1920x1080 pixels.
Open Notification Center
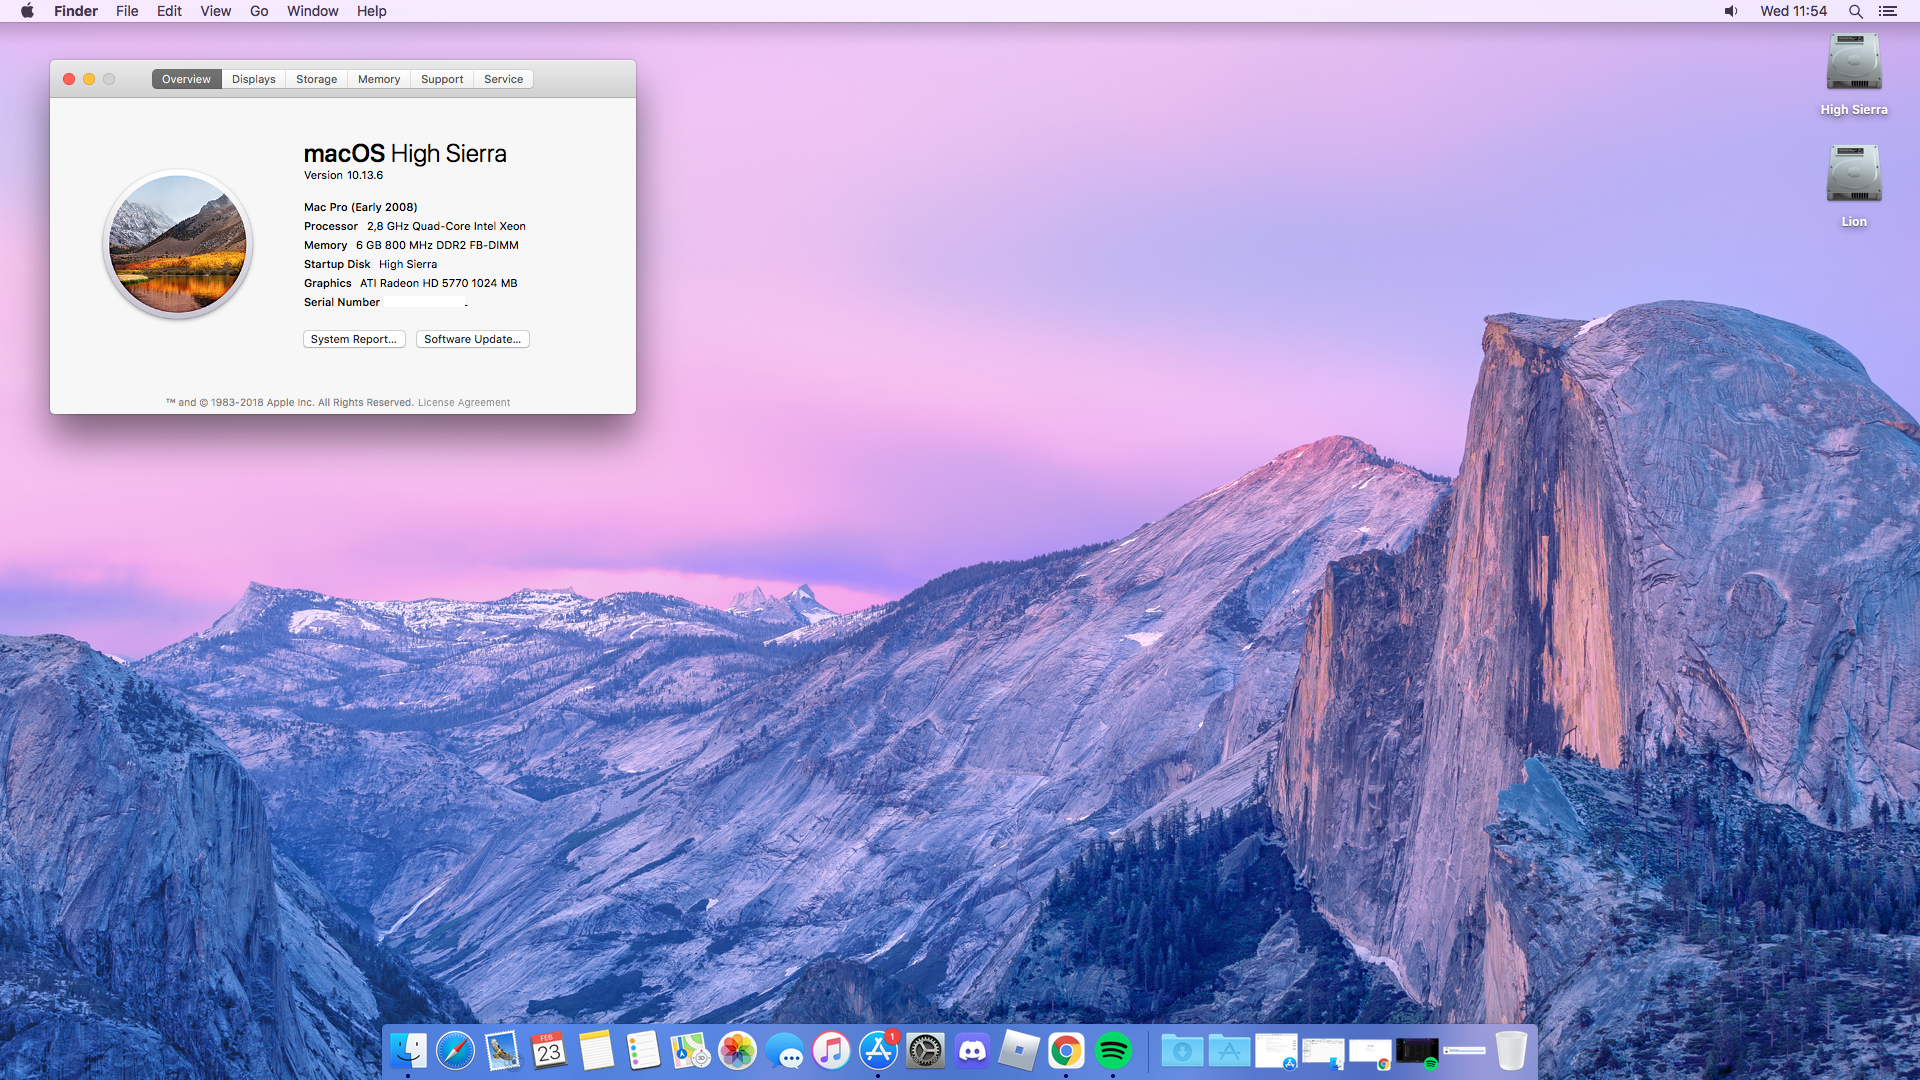1888,11
